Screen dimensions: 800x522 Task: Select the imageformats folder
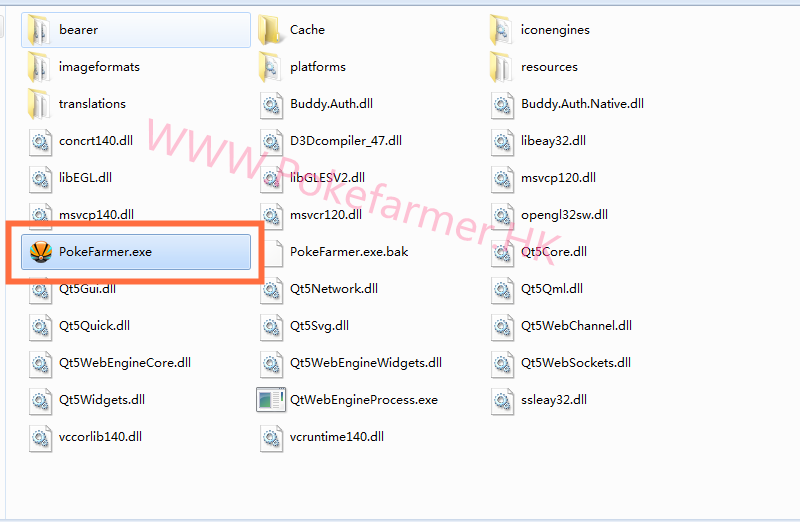(x=84, y=67)
